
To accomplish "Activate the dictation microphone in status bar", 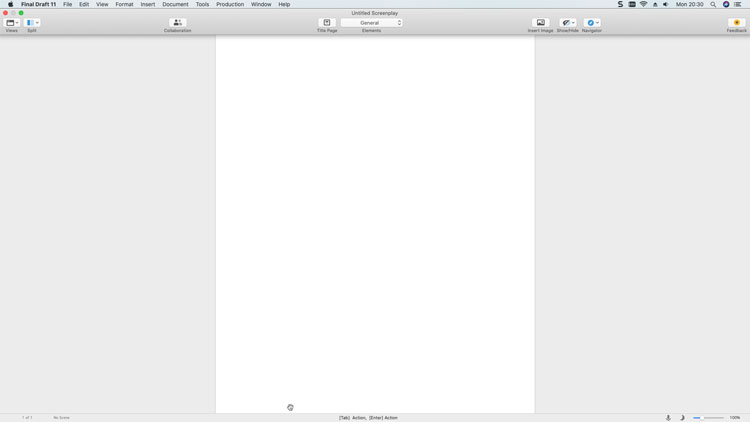I will coord(668,418).
